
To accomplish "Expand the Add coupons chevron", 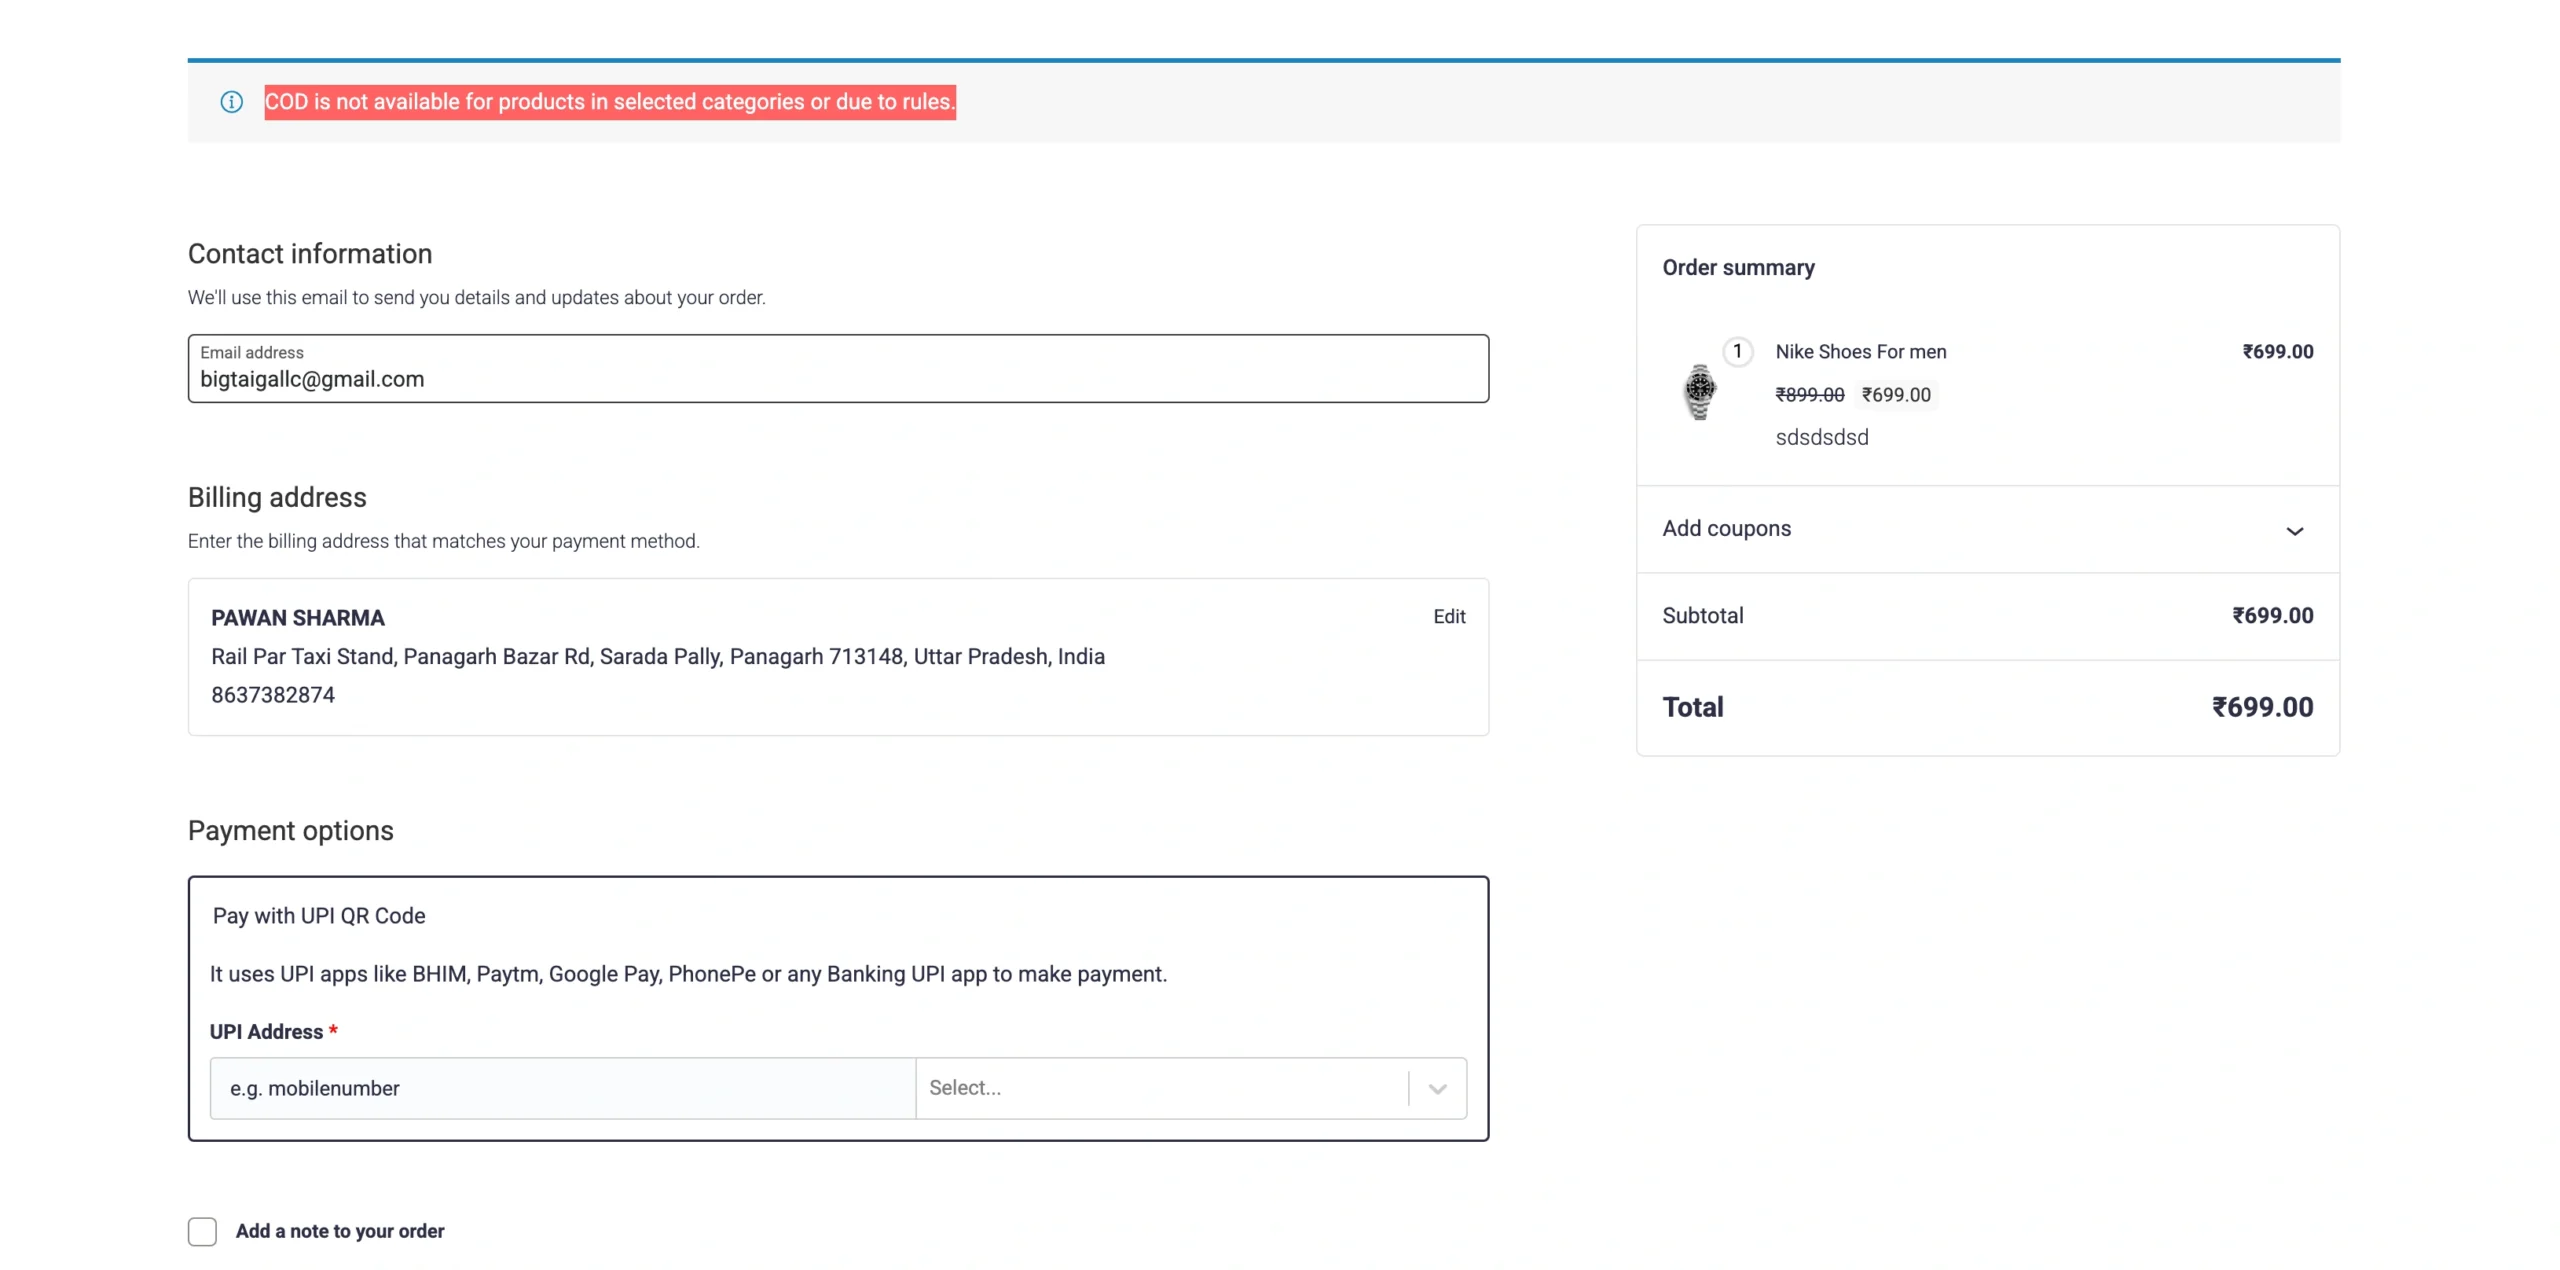I will 2293,530.
